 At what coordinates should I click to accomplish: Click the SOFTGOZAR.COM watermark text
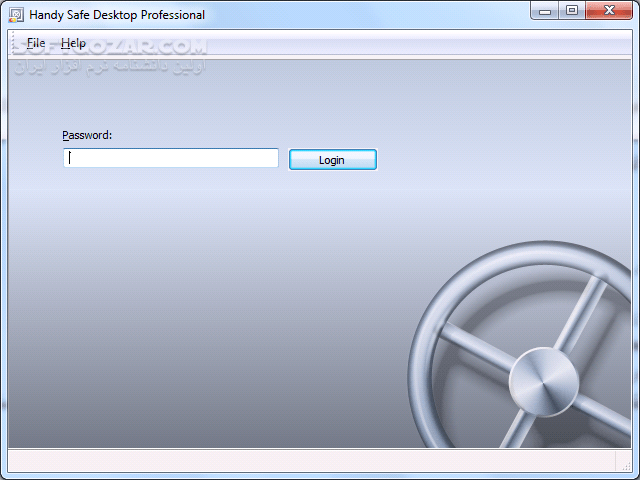coord(110,47)
